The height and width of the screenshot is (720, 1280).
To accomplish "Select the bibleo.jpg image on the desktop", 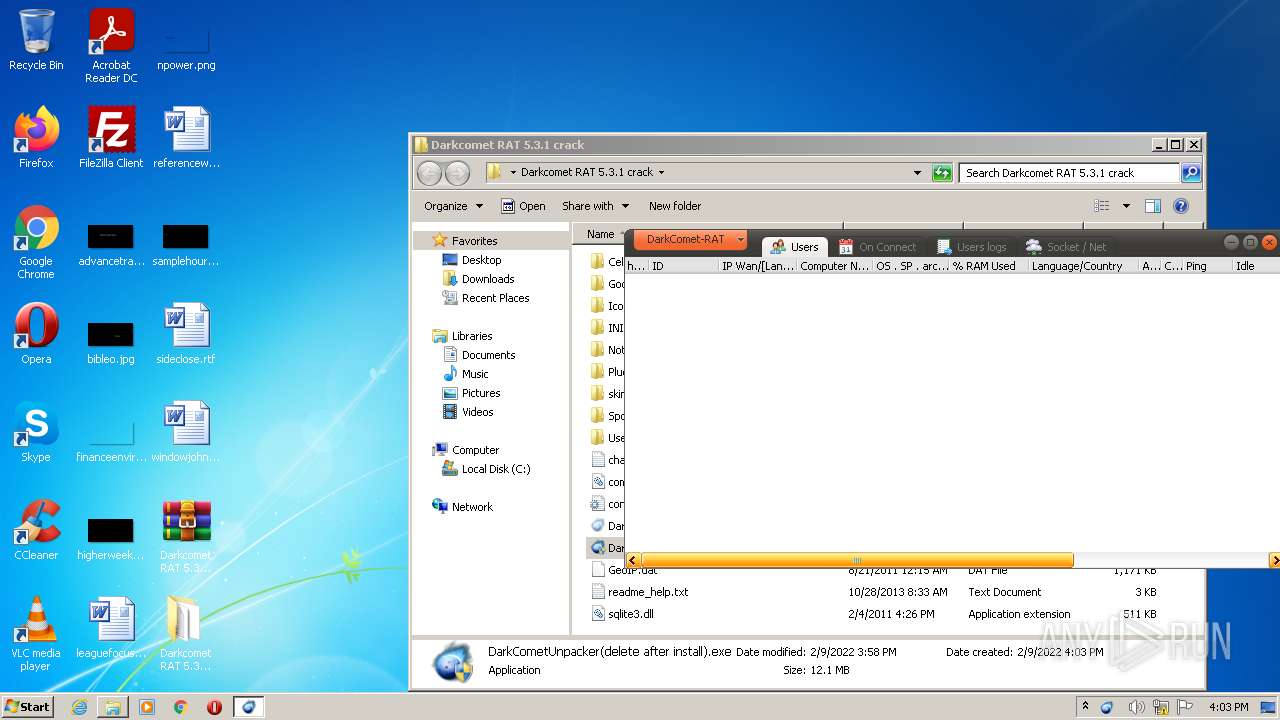I will (x=111, y=340).
